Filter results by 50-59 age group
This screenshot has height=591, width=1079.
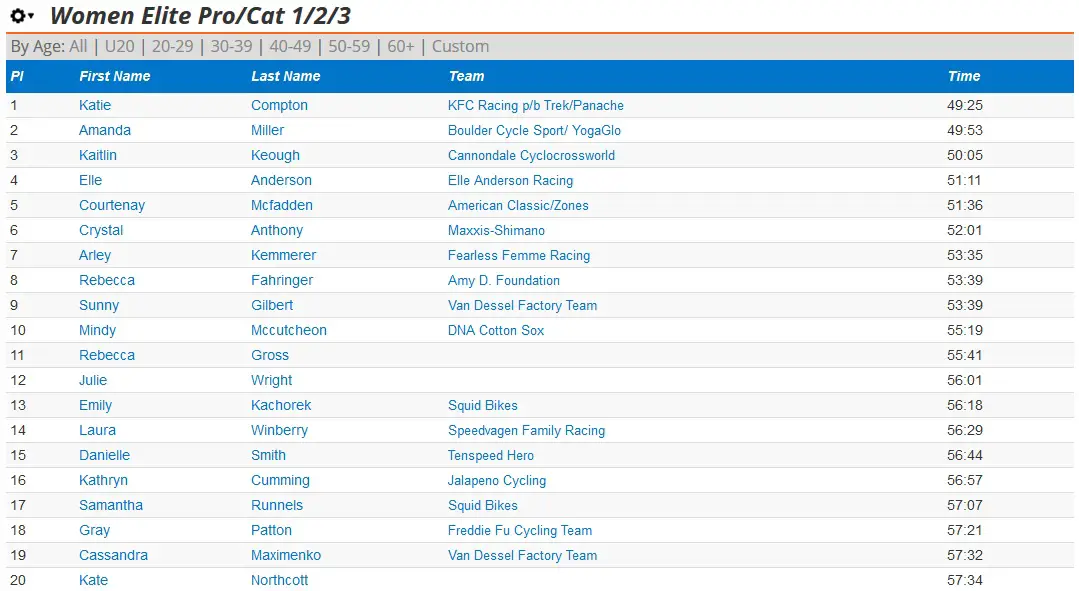(x=349, y=46)
